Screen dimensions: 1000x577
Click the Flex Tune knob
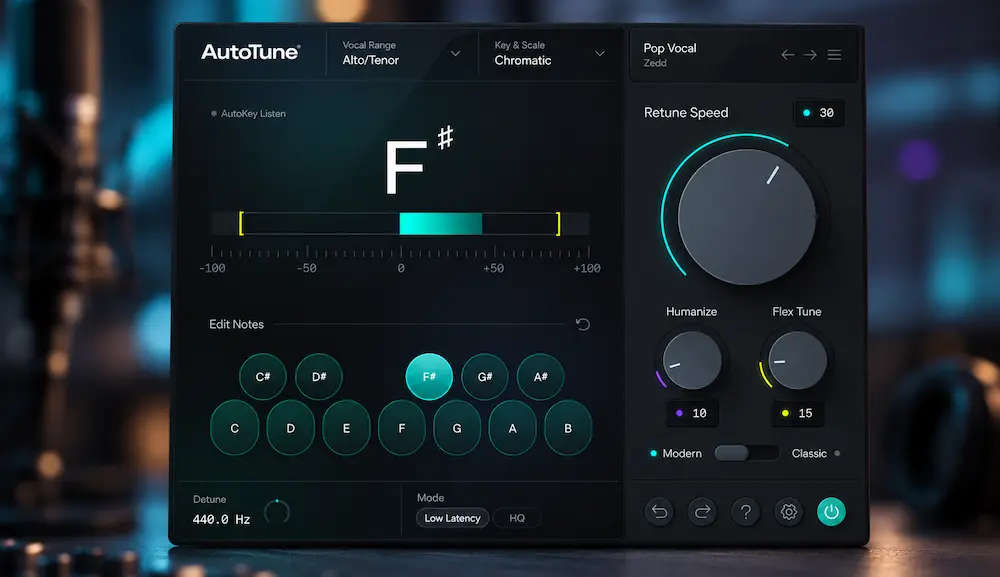coord(797,360)
